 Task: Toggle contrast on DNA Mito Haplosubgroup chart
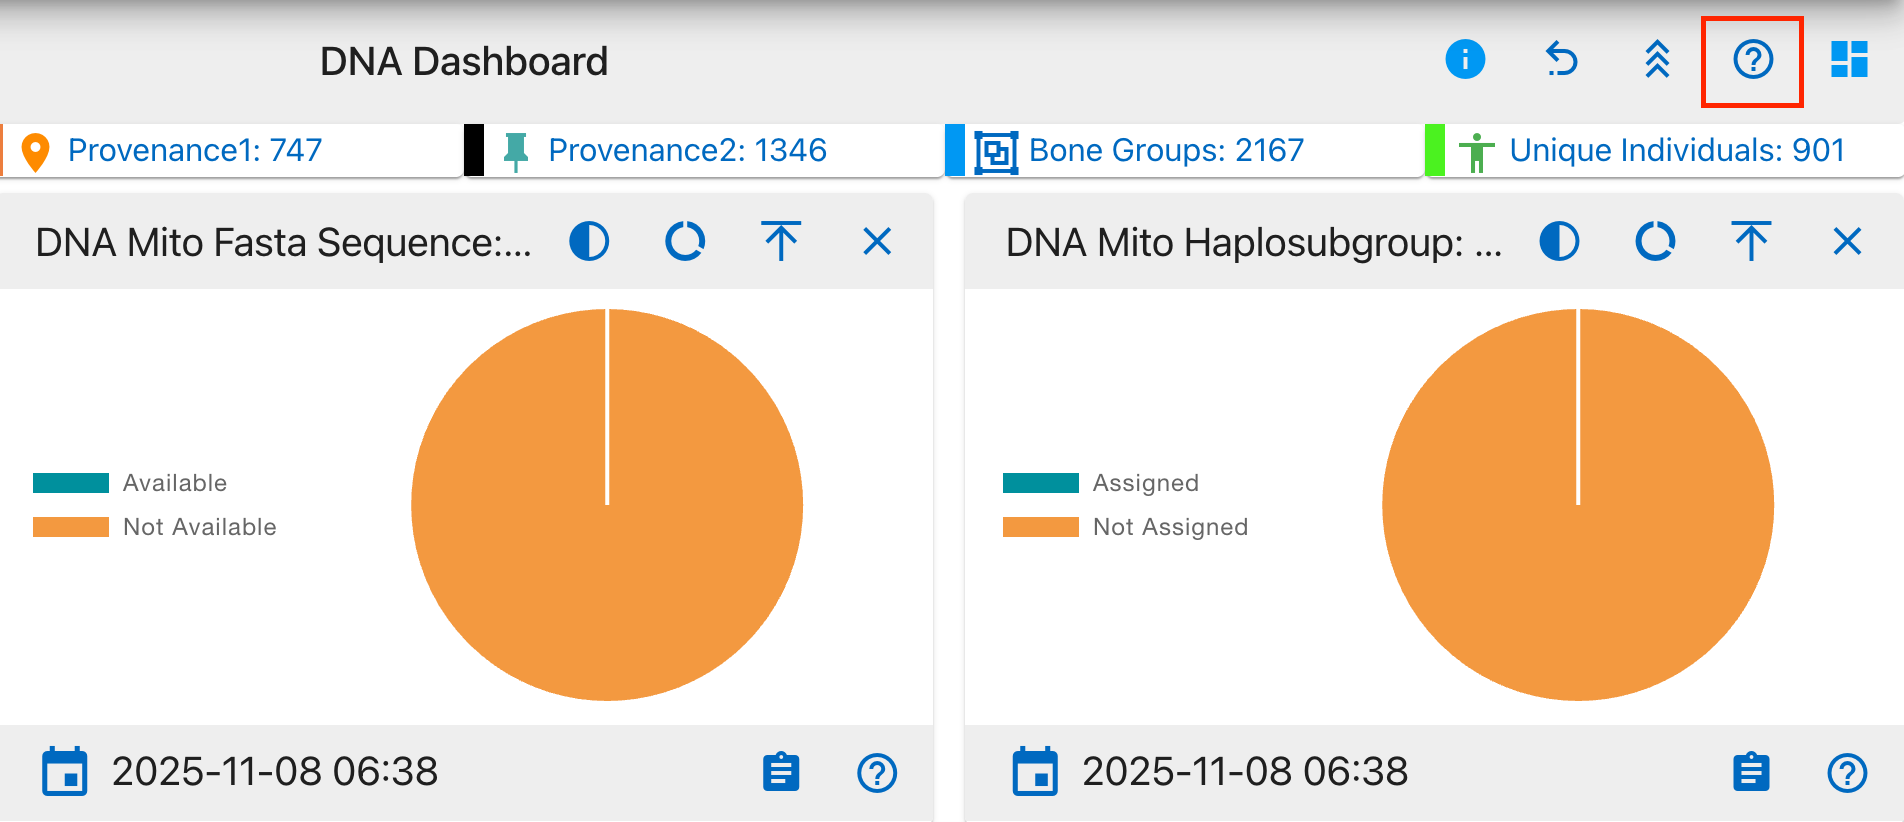1559,242
